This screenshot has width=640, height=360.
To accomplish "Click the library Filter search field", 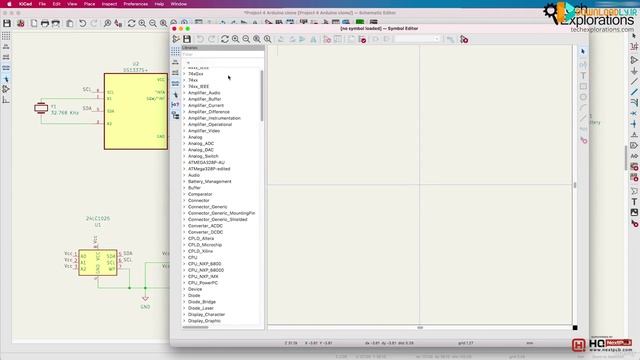I will (222, 54).
